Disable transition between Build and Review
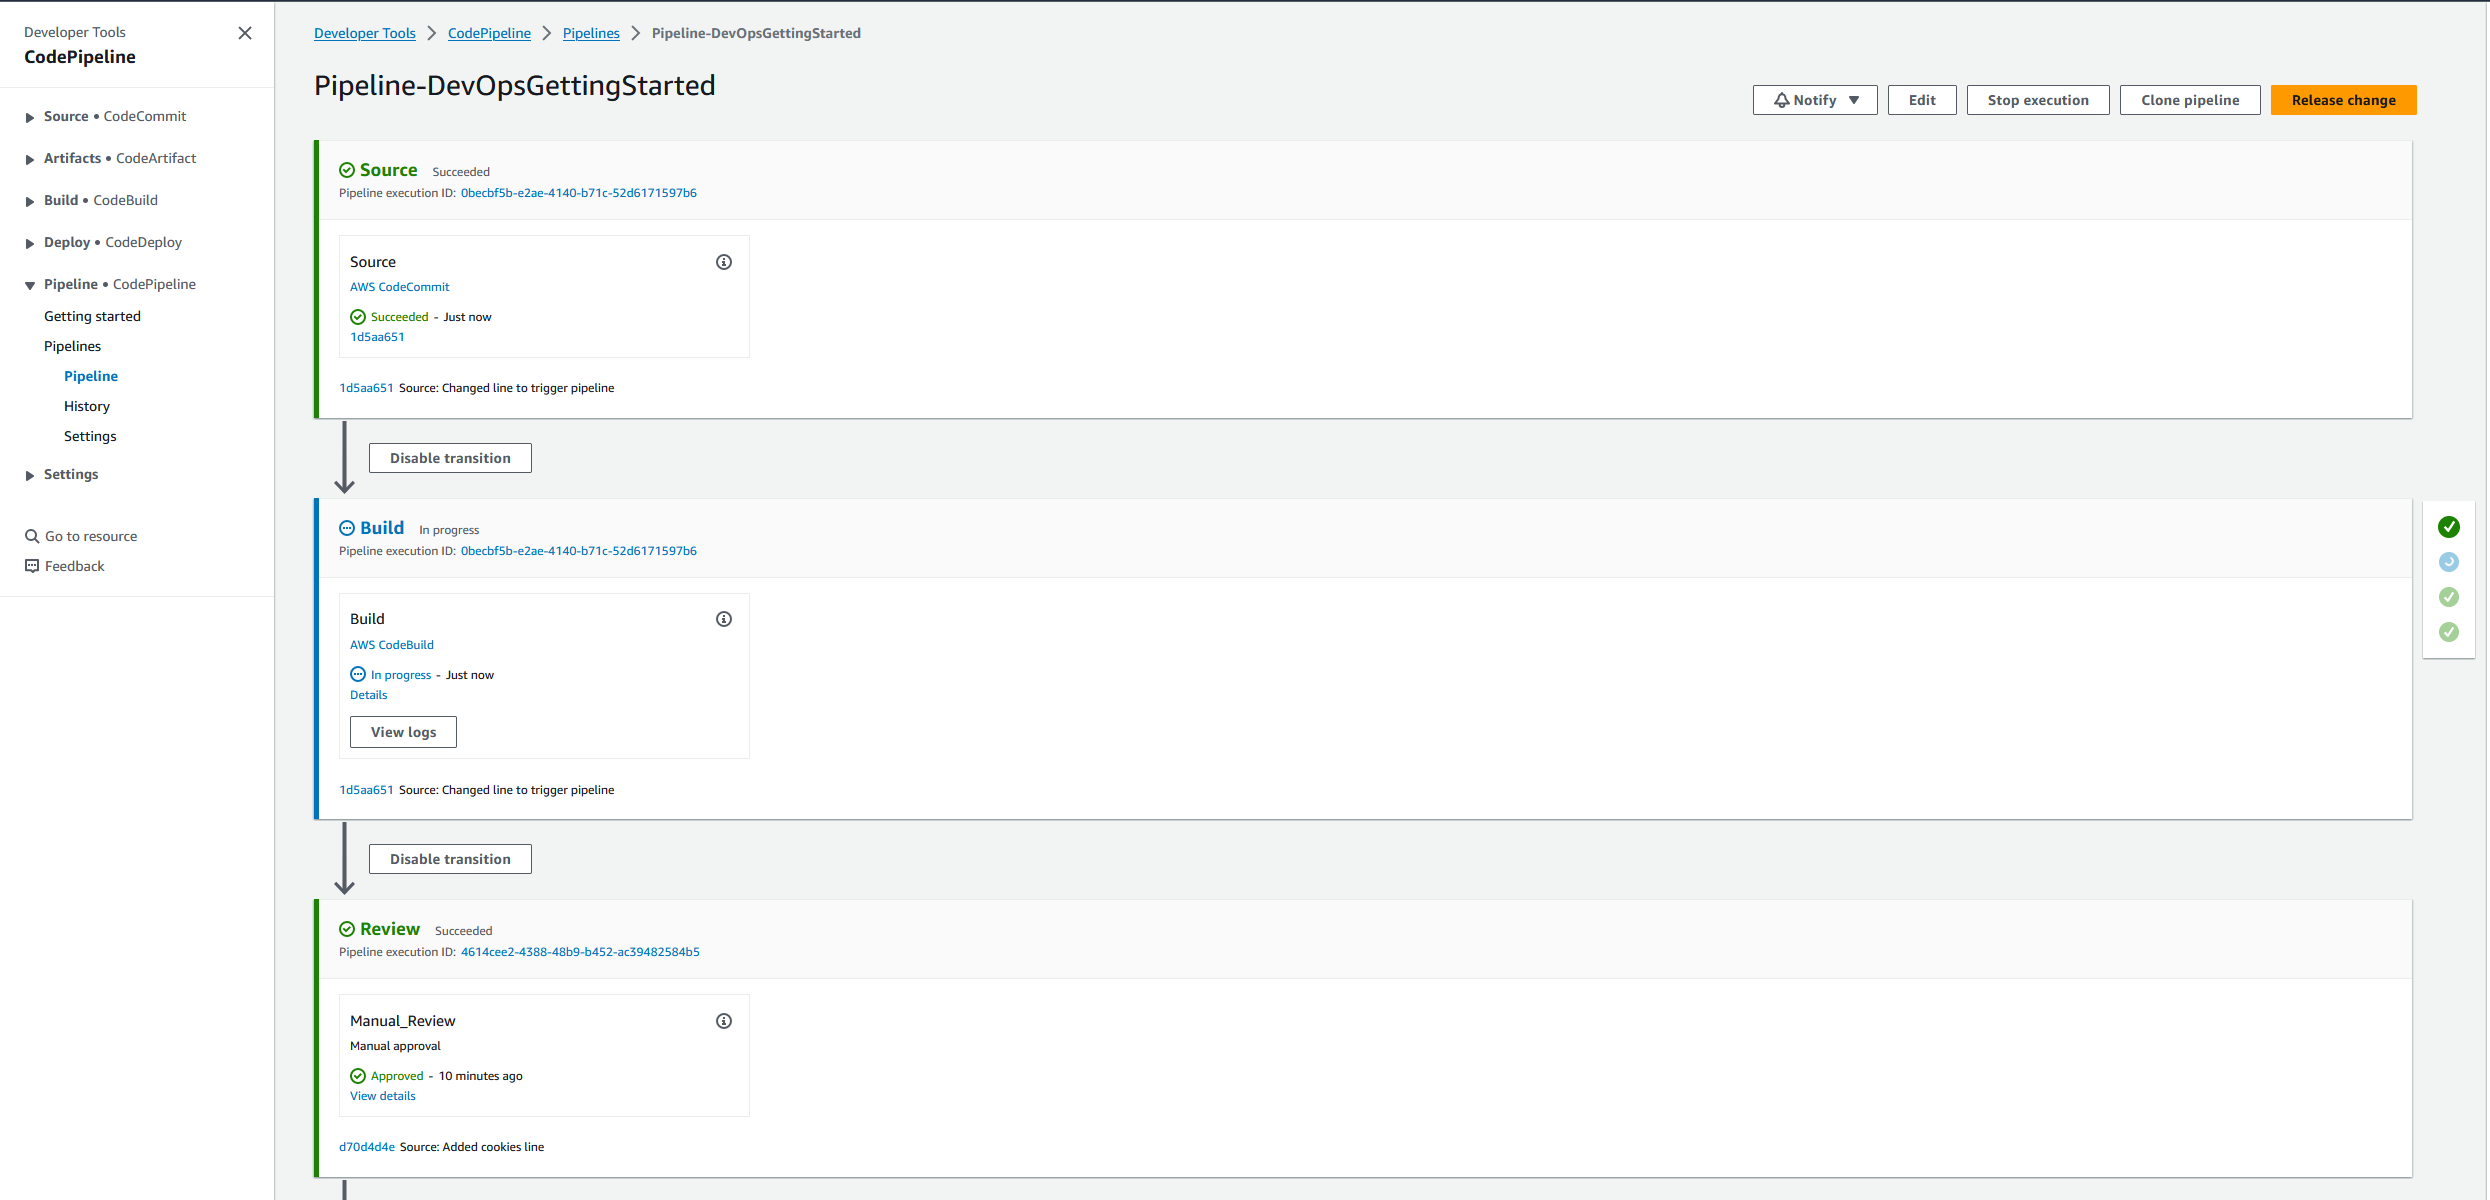The width and height of the screenshot is (2490, 1200). click(x=450, y=859)
